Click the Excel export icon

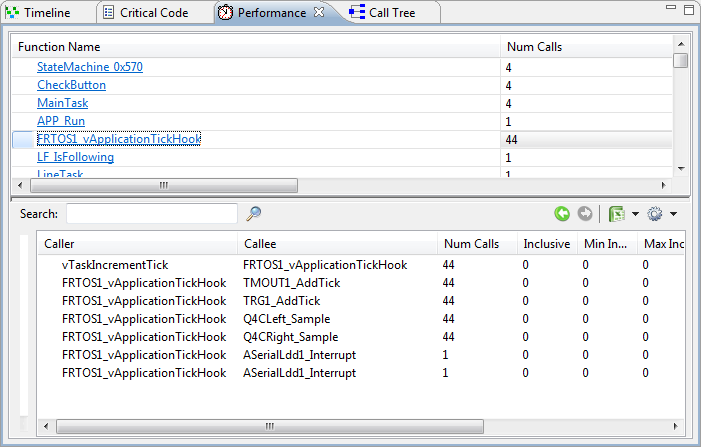point(617,214)
